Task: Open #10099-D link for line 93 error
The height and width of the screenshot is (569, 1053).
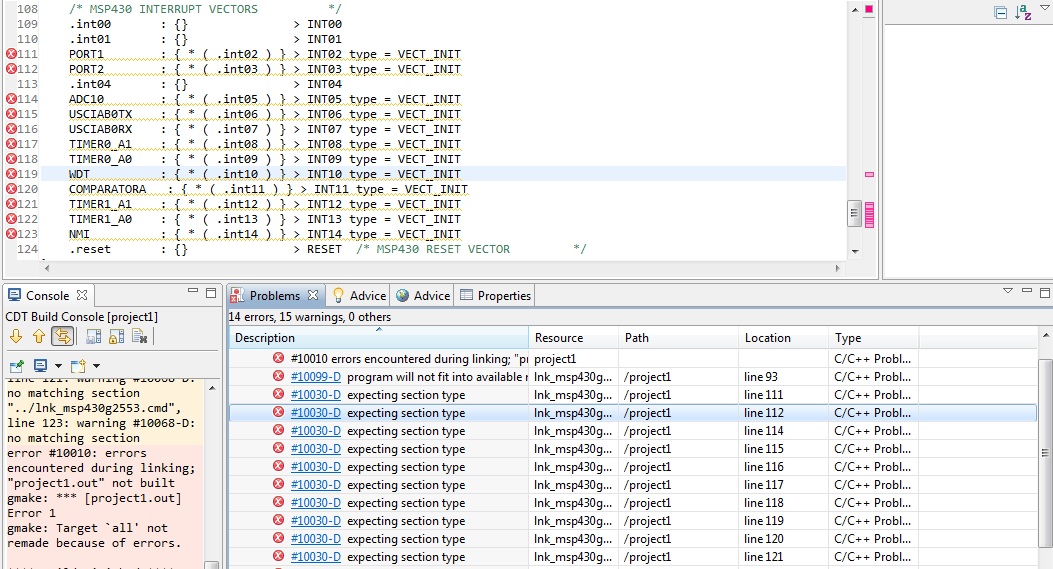Action: coord(316,377)
